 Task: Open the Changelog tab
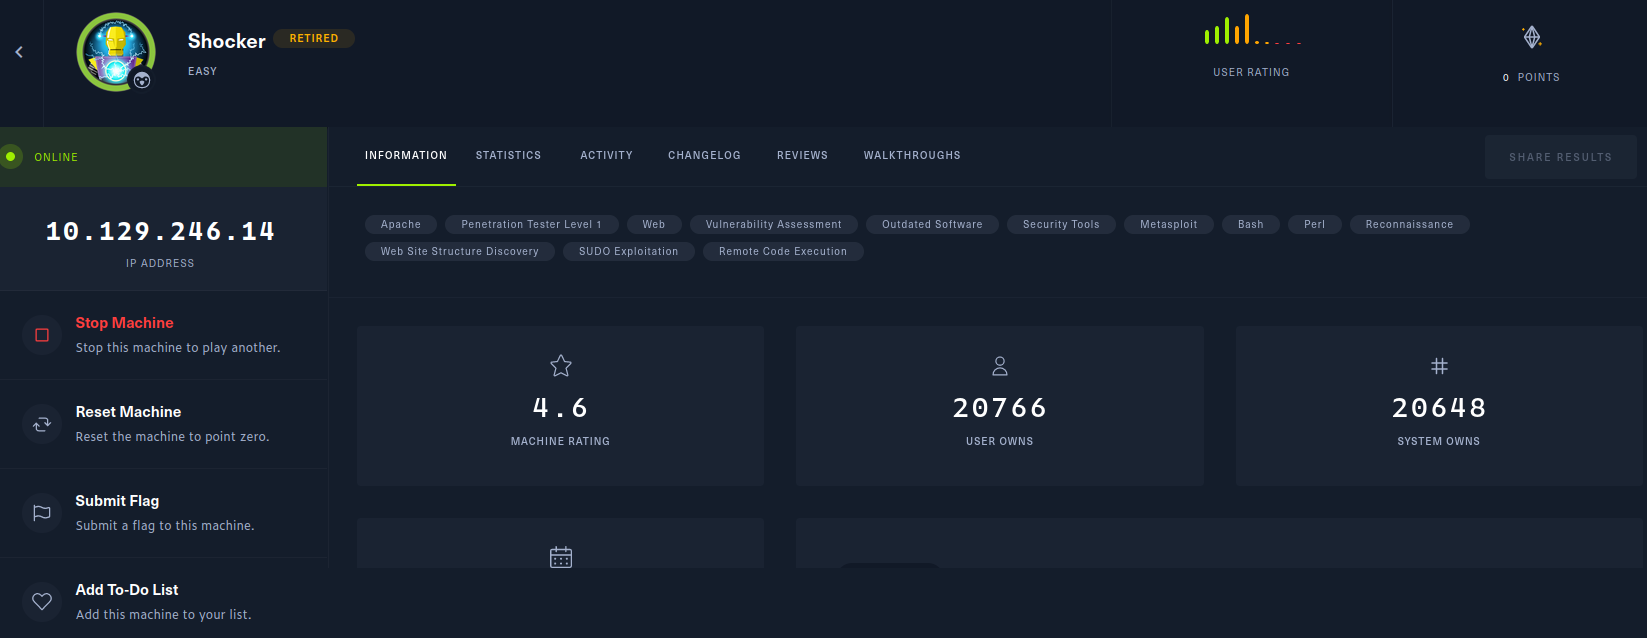point(704,156)
